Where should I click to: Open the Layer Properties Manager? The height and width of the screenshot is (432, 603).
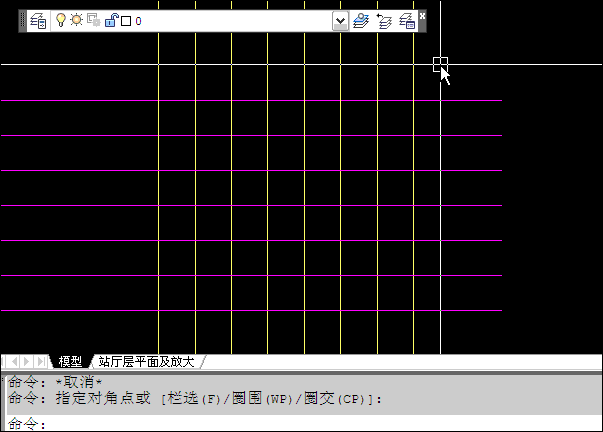(x=38, y=21)
